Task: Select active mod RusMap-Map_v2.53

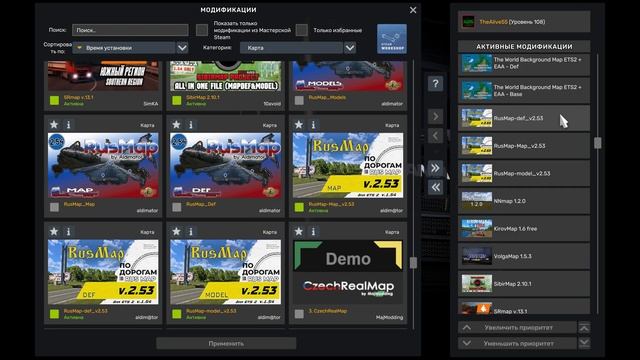Action: [524, 146]
